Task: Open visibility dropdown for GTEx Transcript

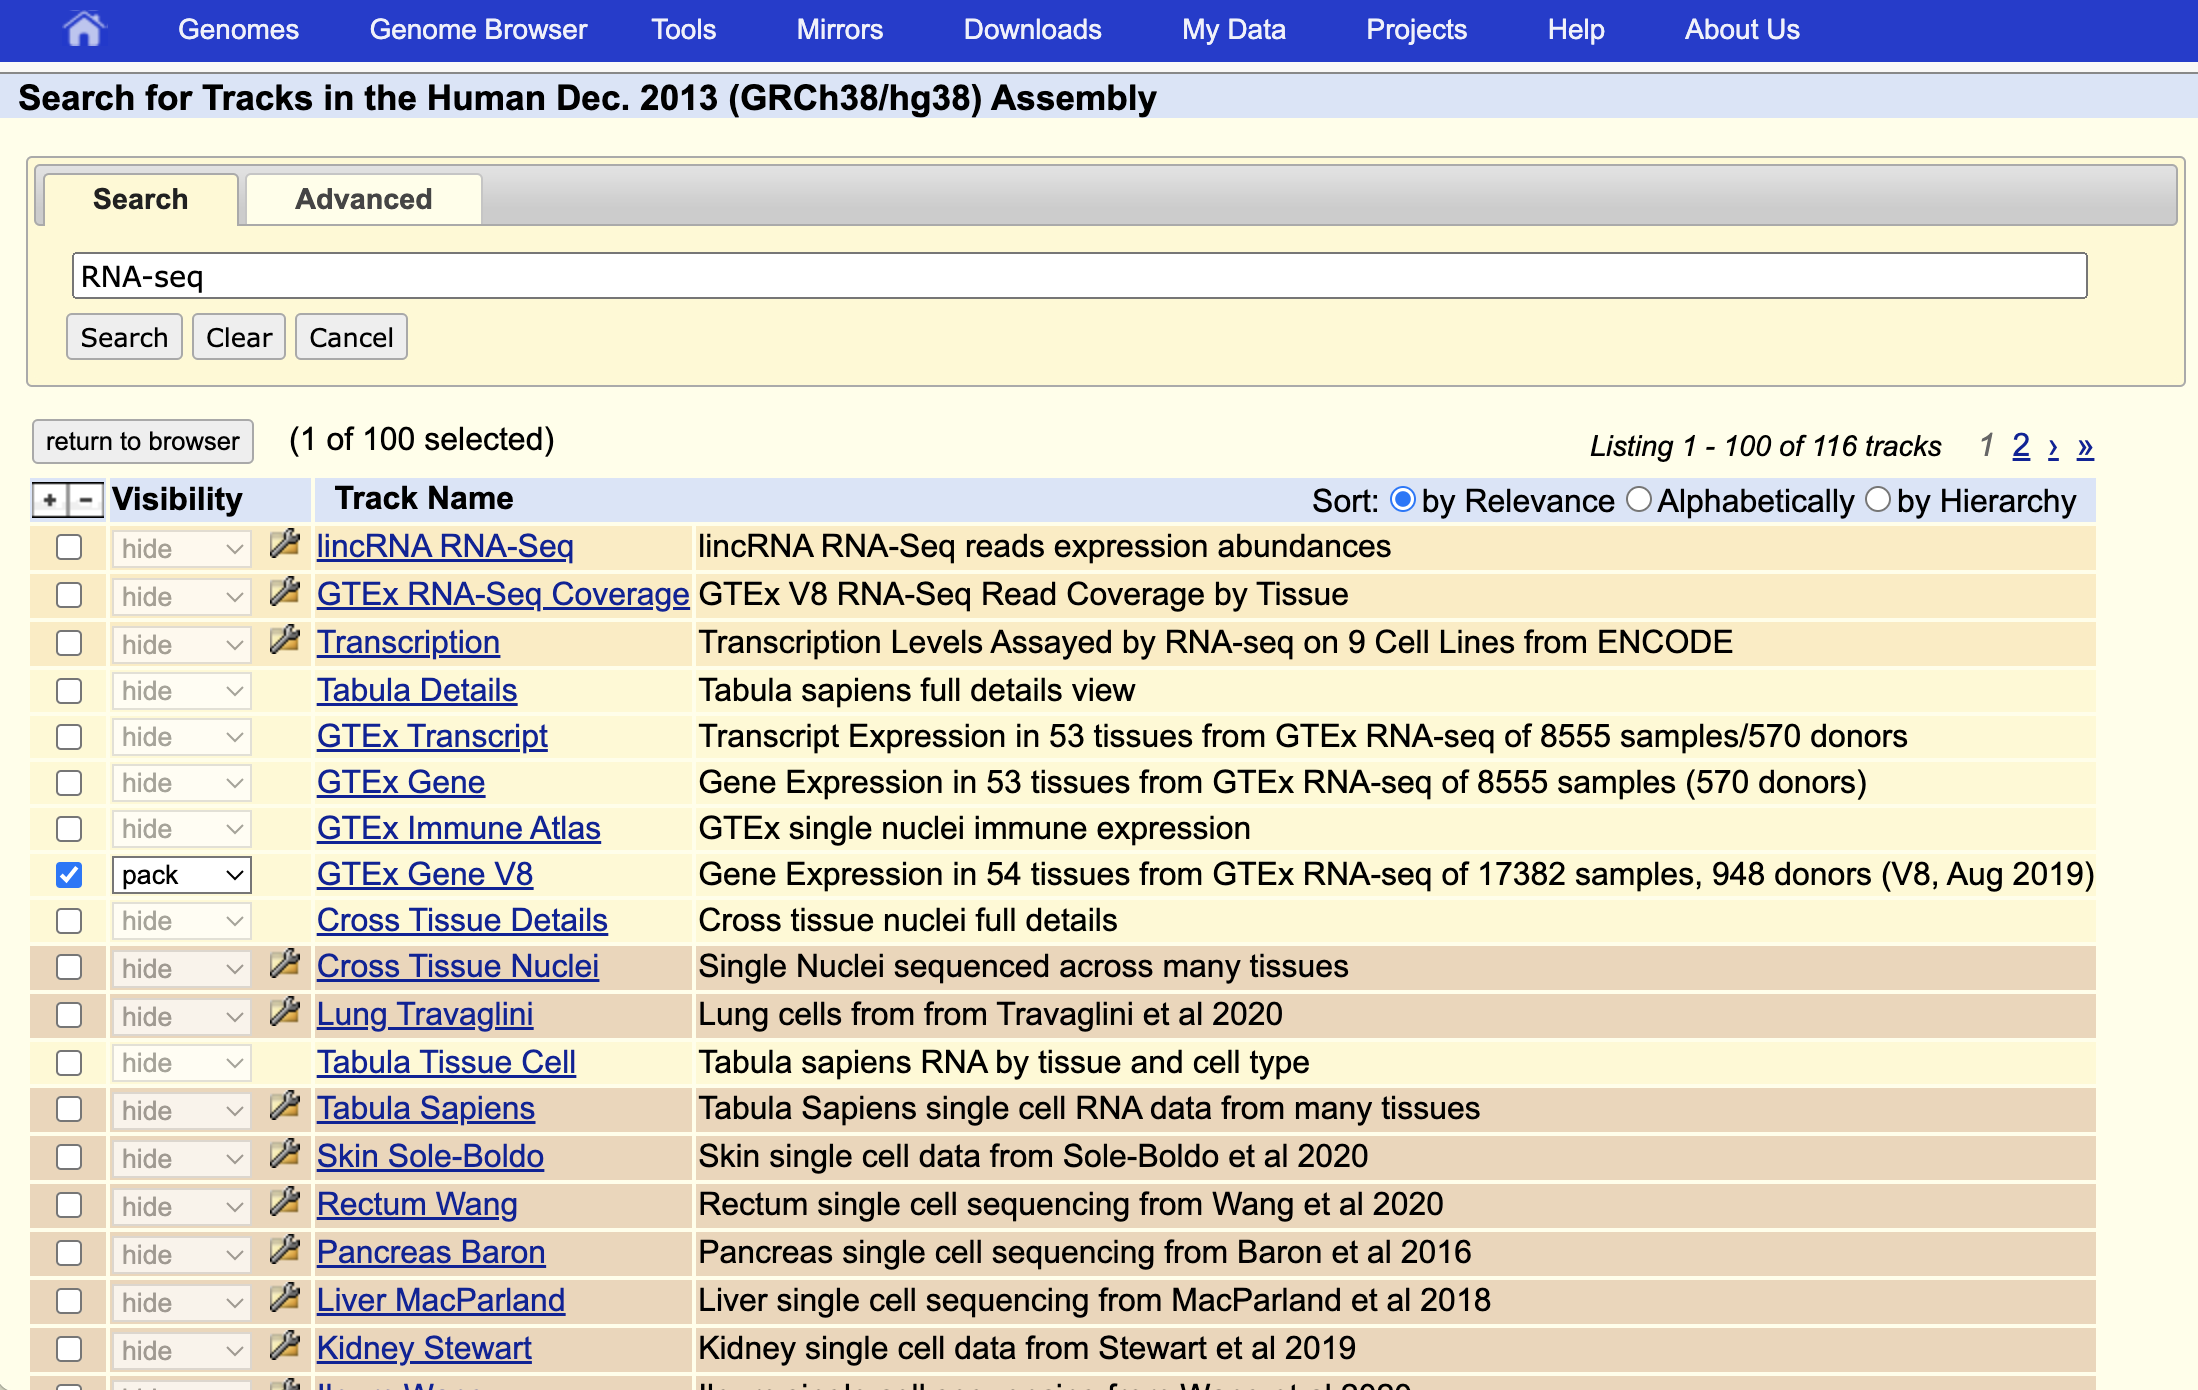Action: [181, 737]
